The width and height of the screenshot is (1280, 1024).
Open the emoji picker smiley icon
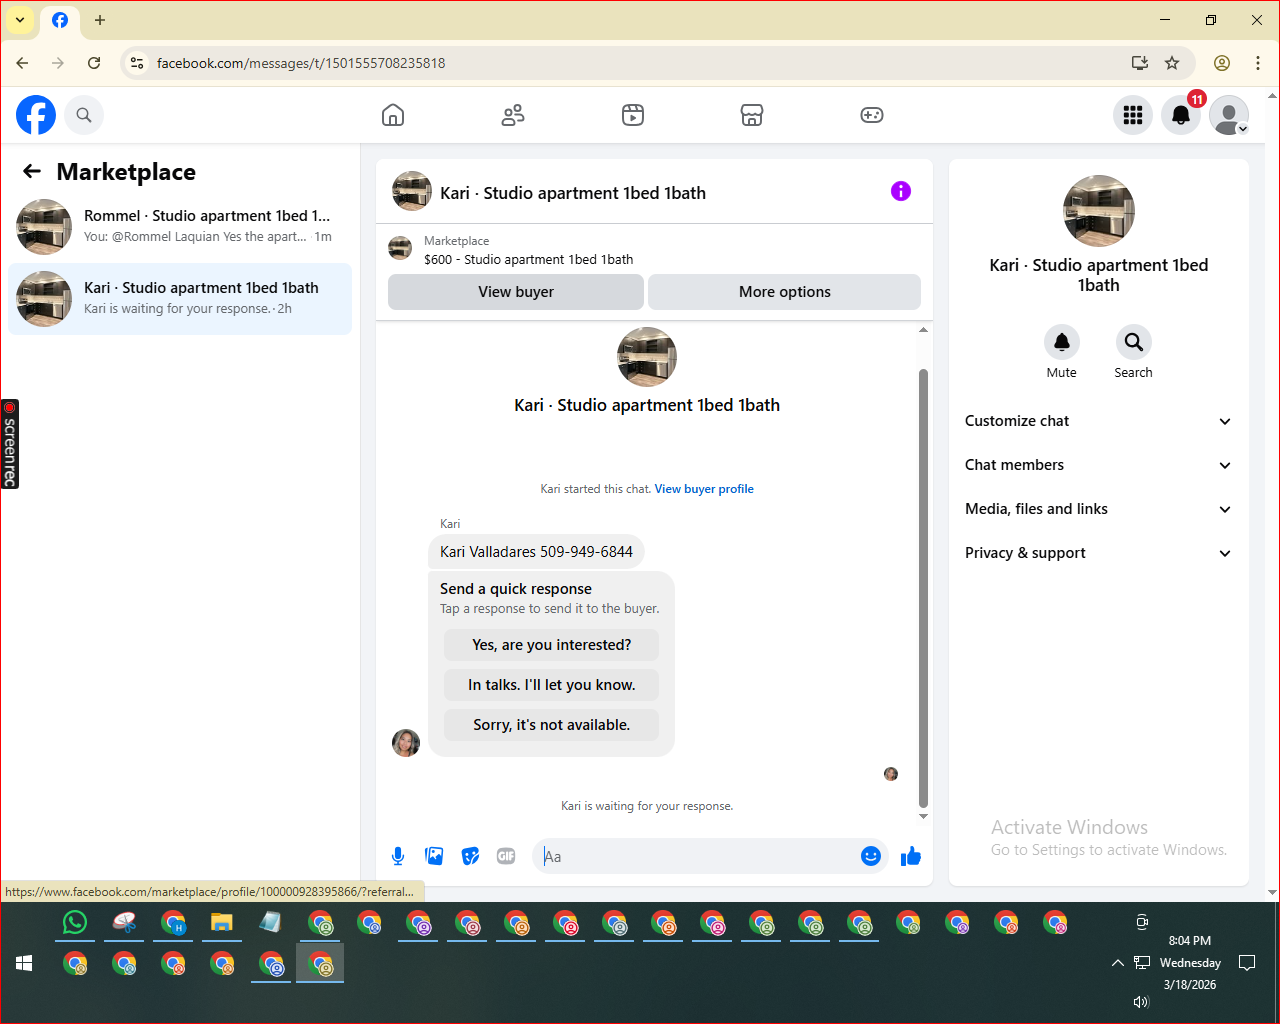click(871, 856)
